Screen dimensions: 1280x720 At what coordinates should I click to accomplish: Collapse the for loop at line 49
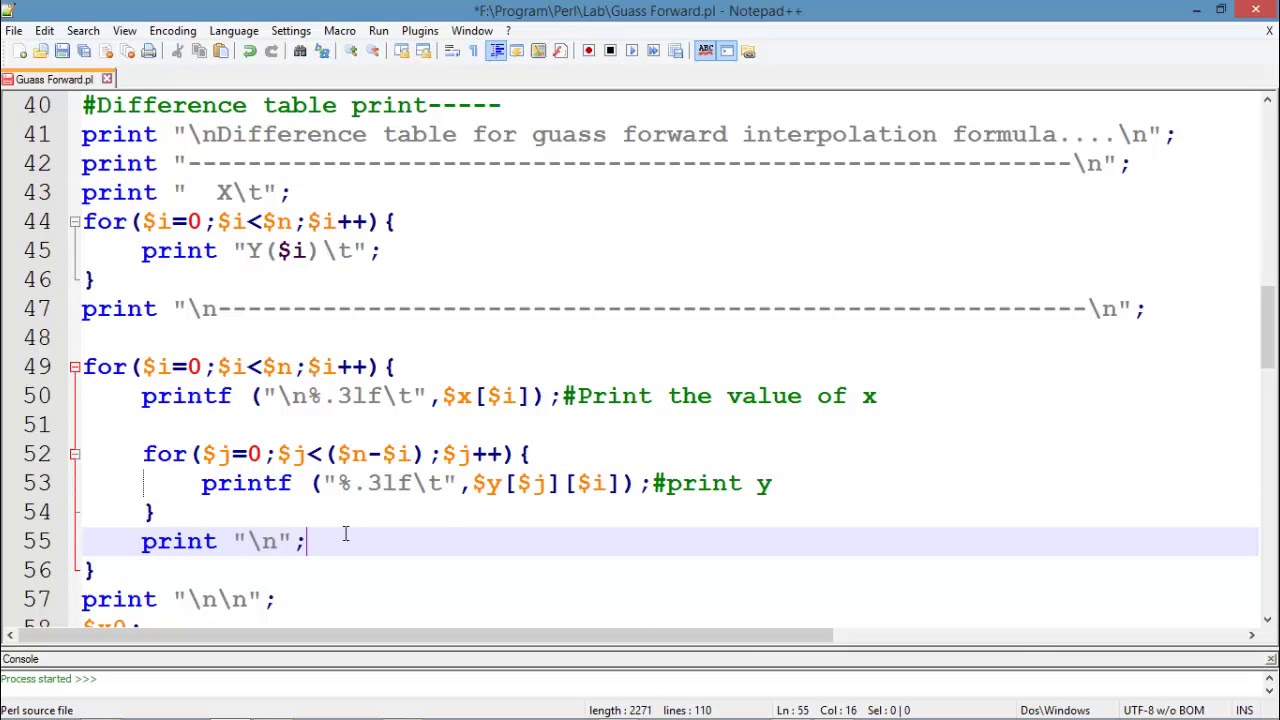(75, 367)
